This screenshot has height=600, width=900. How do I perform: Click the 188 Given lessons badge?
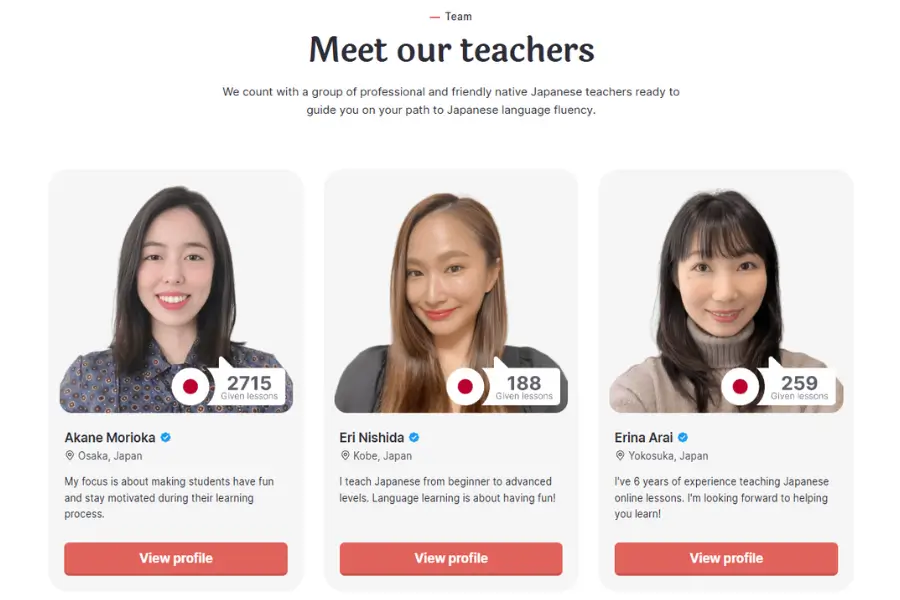point(523,386)
